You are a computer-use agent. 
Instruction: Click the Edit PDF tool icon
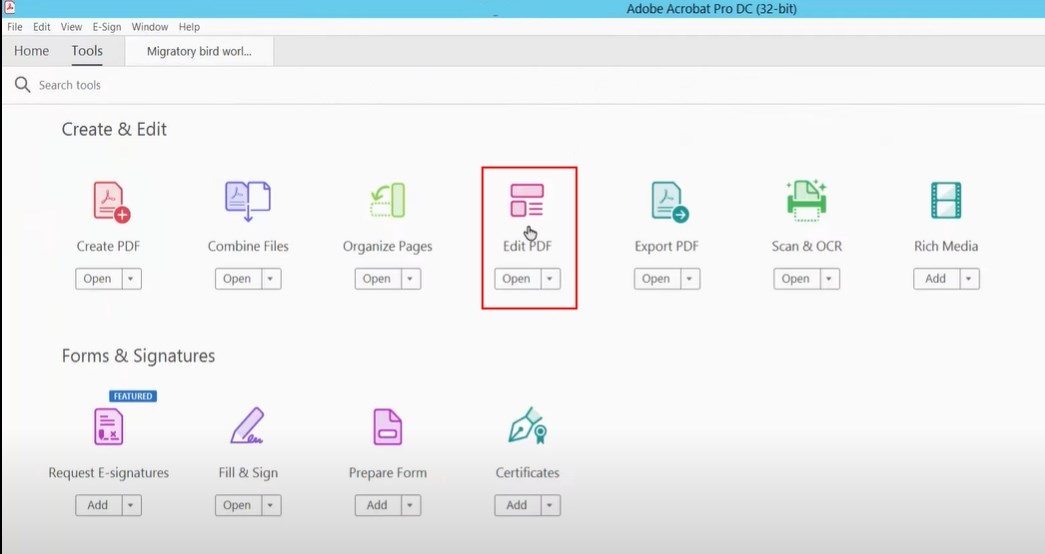[527, 201]
